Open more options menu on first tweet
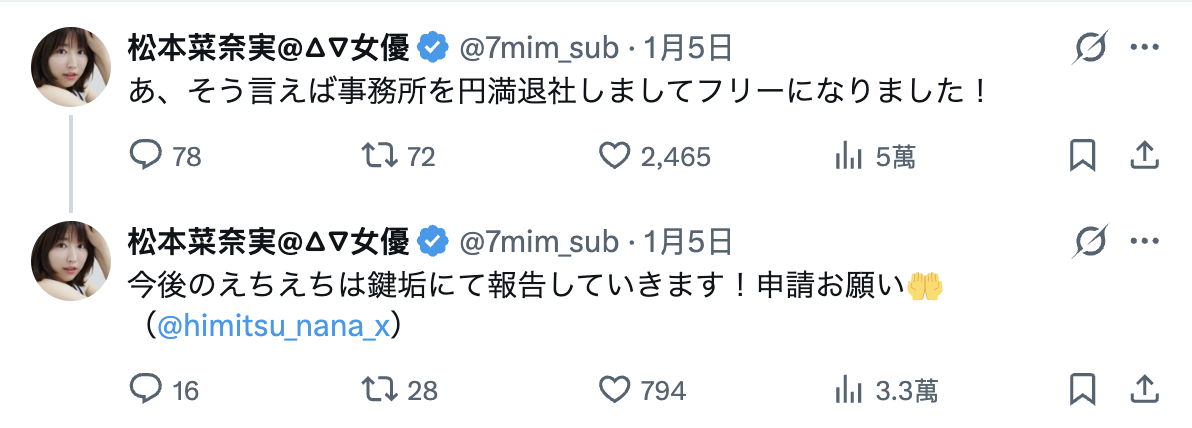1192x428 pixels. tap(1143, 47)
